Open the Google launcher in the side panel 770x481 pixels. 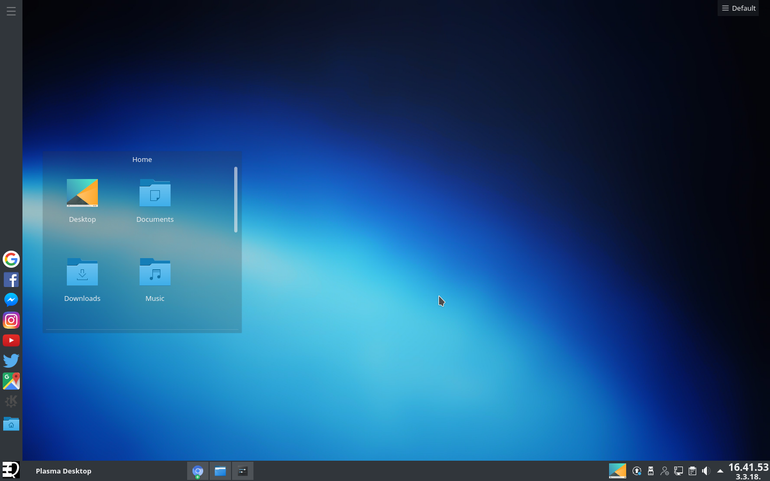tap(11, 259)
